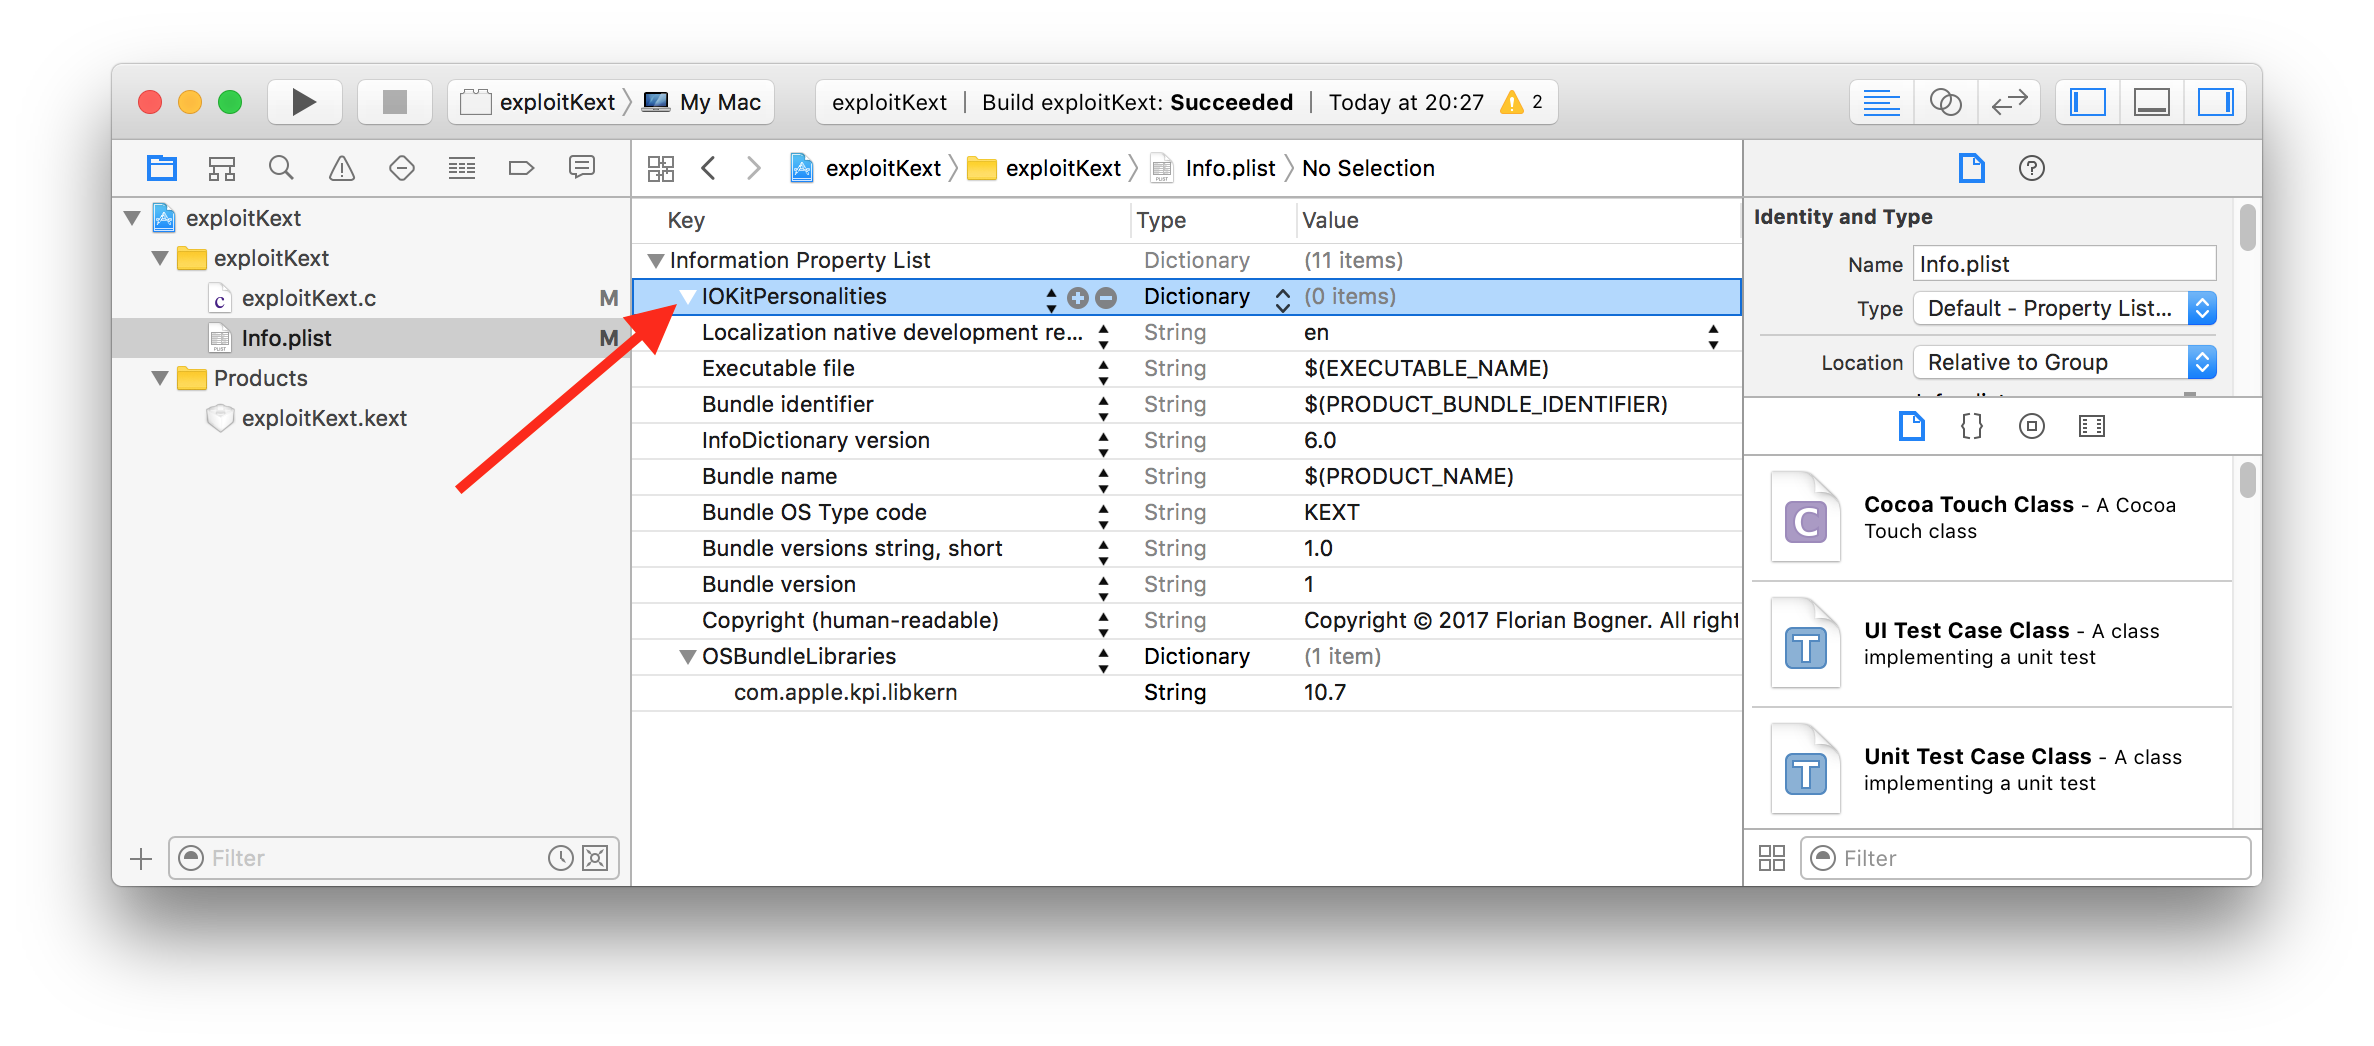Toggle the Debug area visibility
The height and width of the screenshot is (1046, 2374).
point(2151,102)
